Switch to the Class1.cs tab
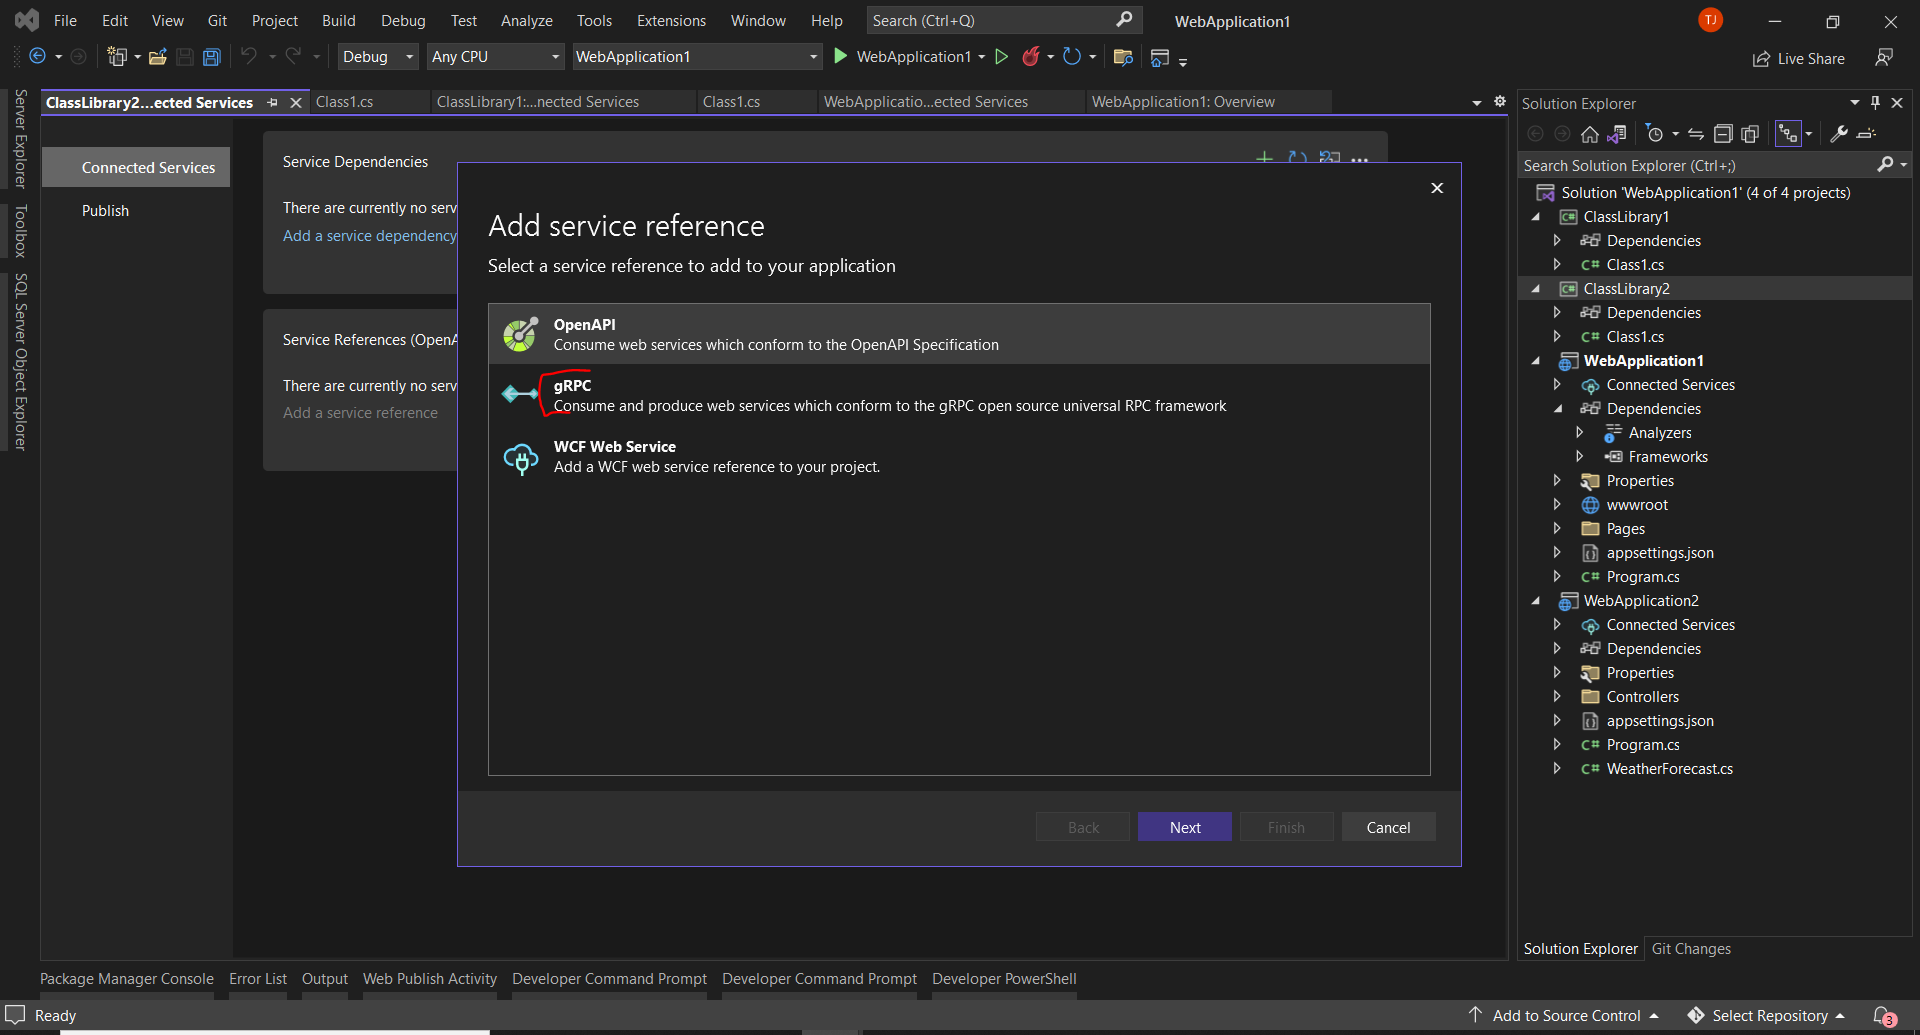Image resolution: width=1920 pixels, height=1035 pixels. (x=344, y=101)
